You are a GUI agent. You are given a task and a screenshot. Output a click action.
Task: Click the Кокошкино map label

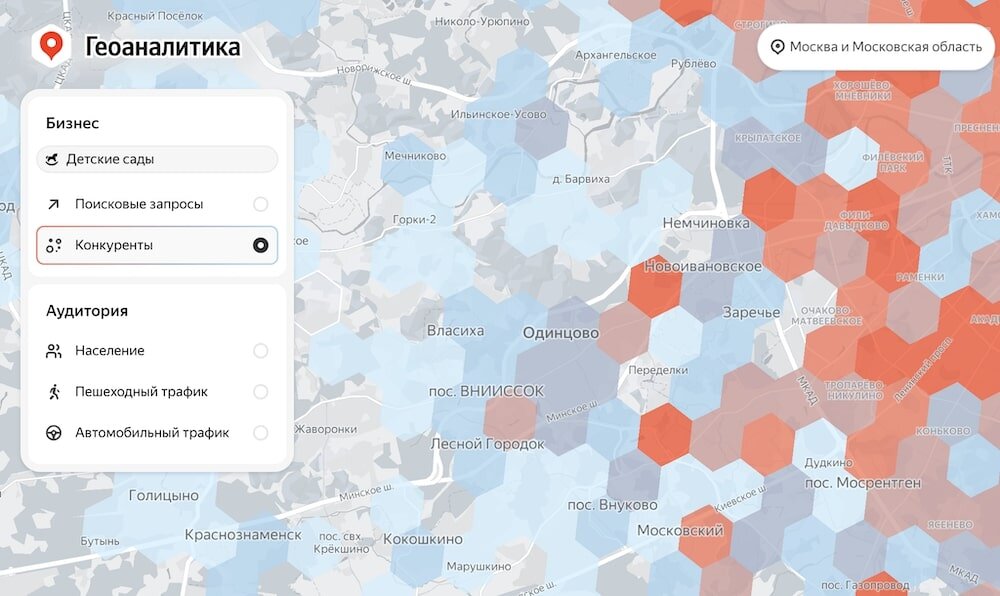pos(423,539)
